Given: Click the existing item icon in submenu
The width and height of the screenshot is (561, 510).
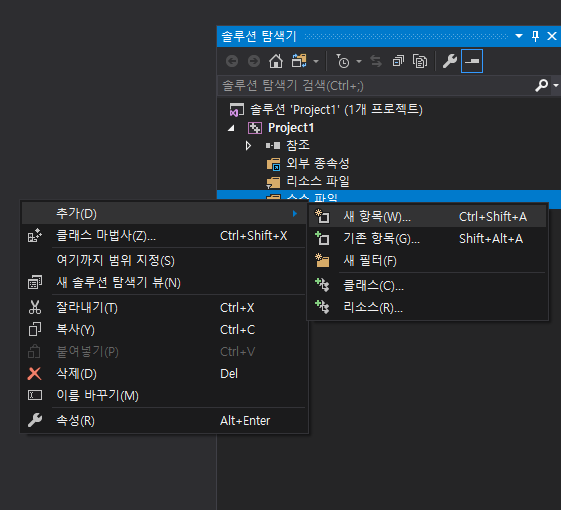Looking at the screenshot, I should point(322,238).
